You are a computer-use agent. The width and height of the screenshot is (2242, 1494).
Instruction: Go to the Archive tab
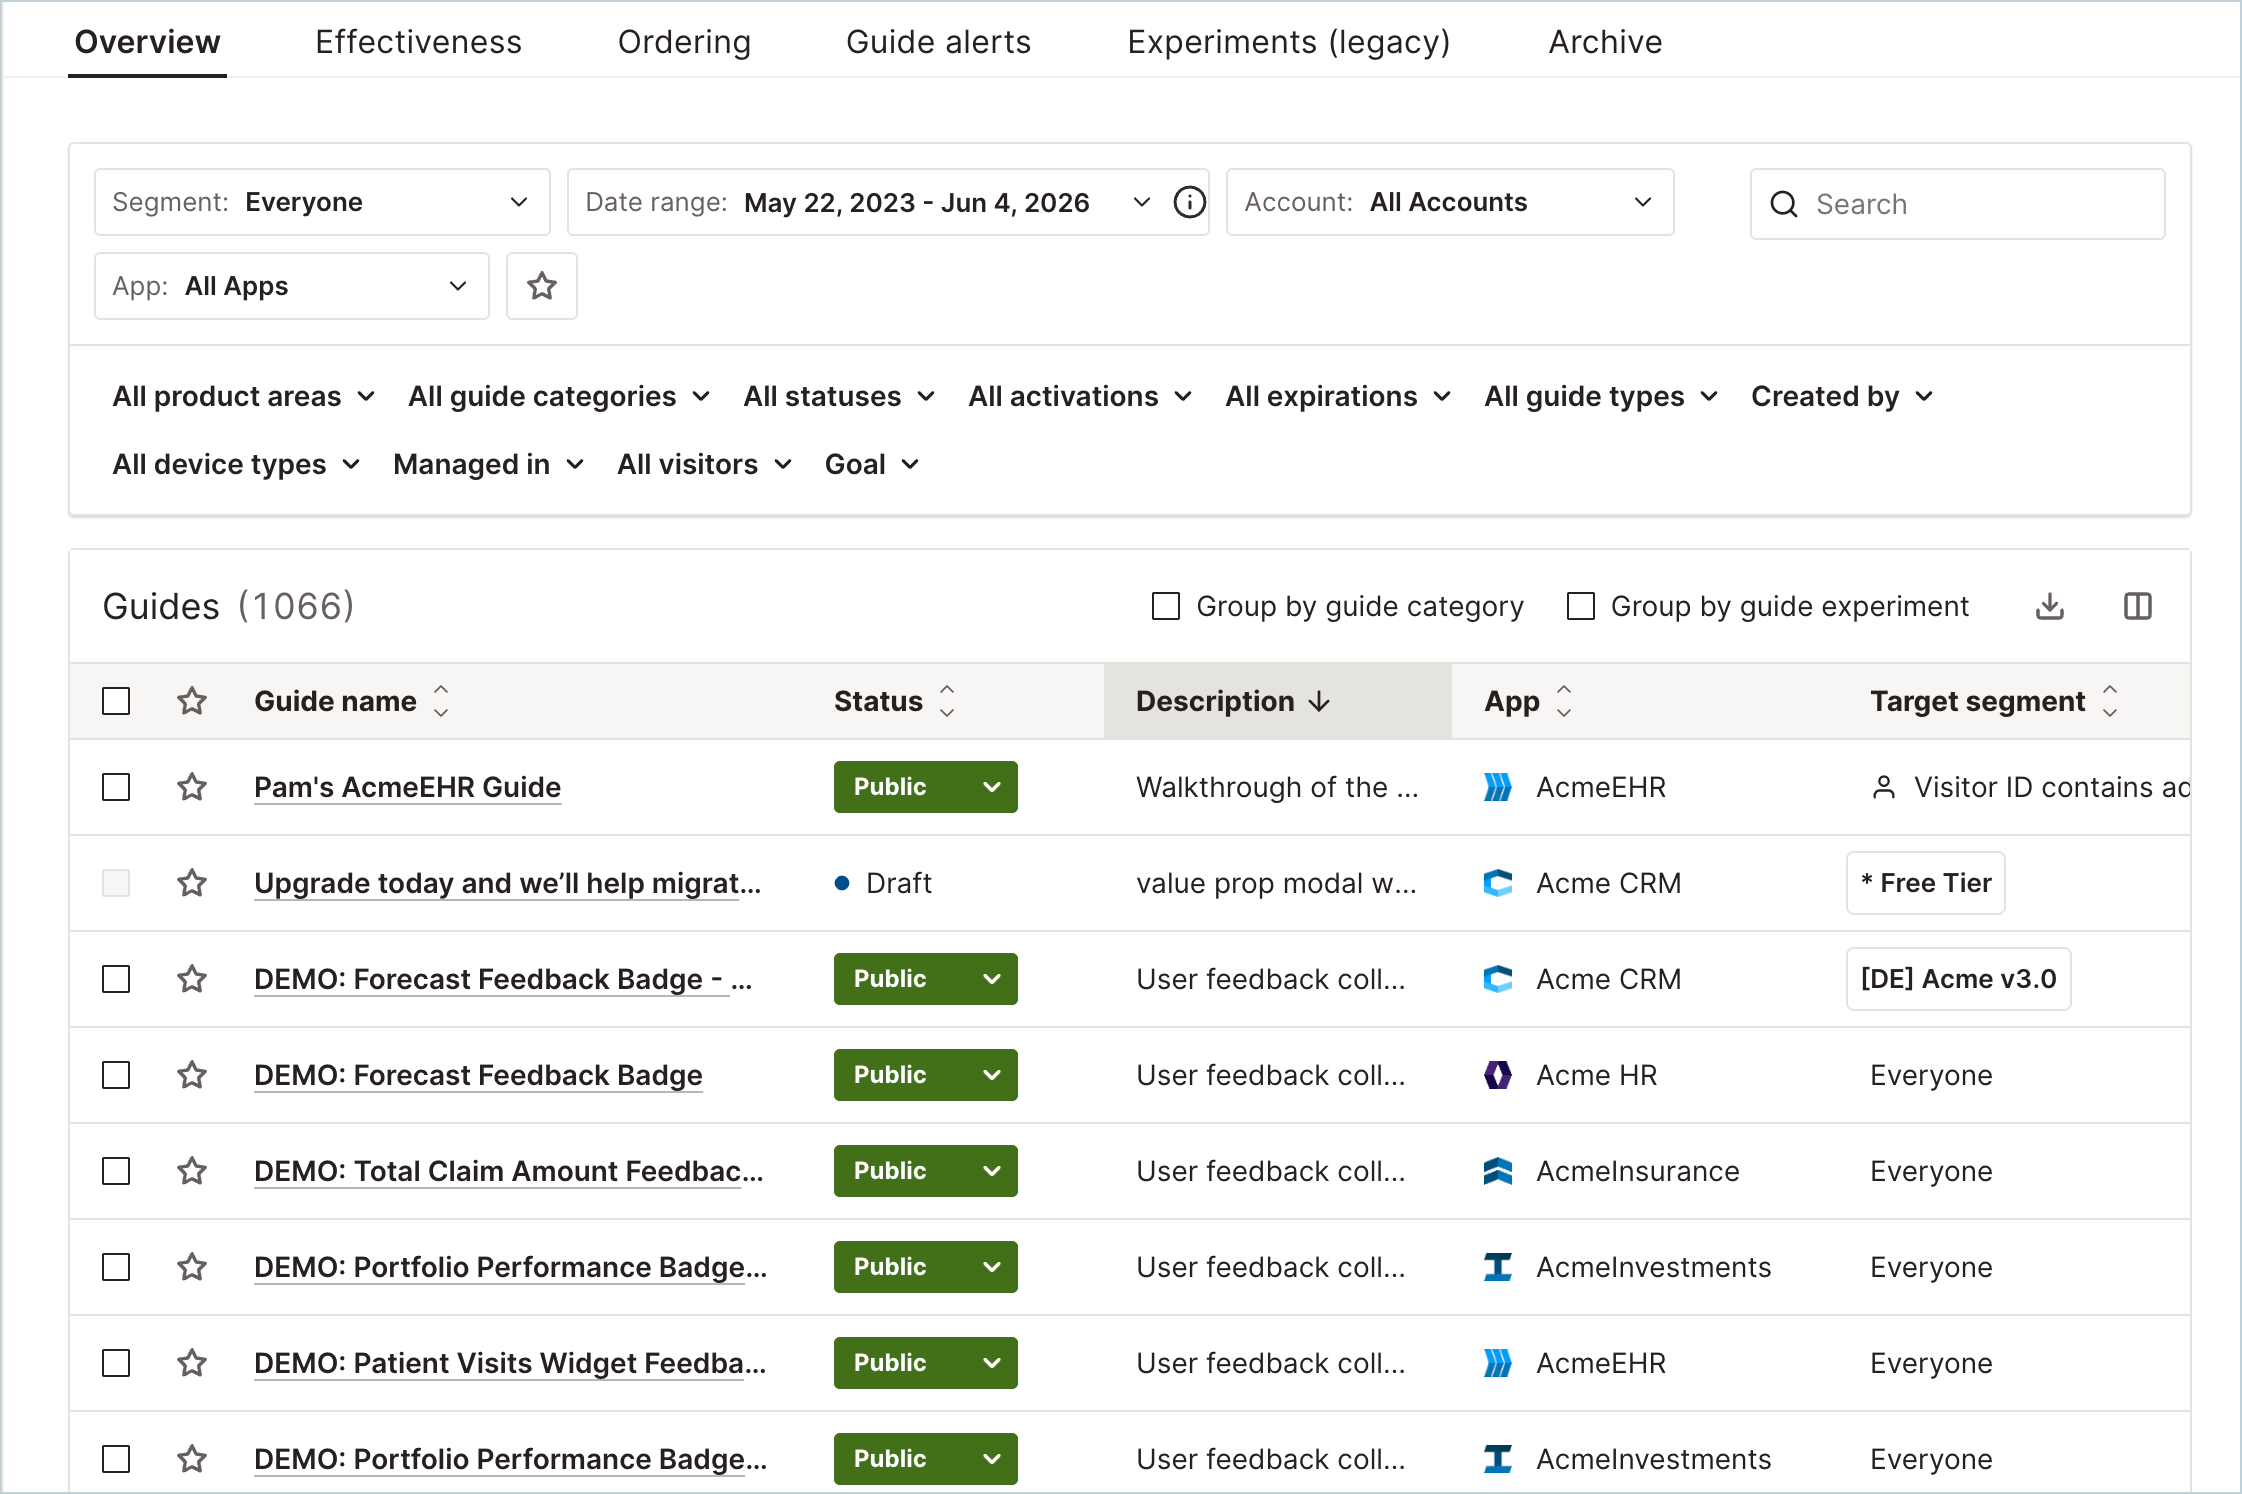pyautogui.click(x=1606, y=42)
